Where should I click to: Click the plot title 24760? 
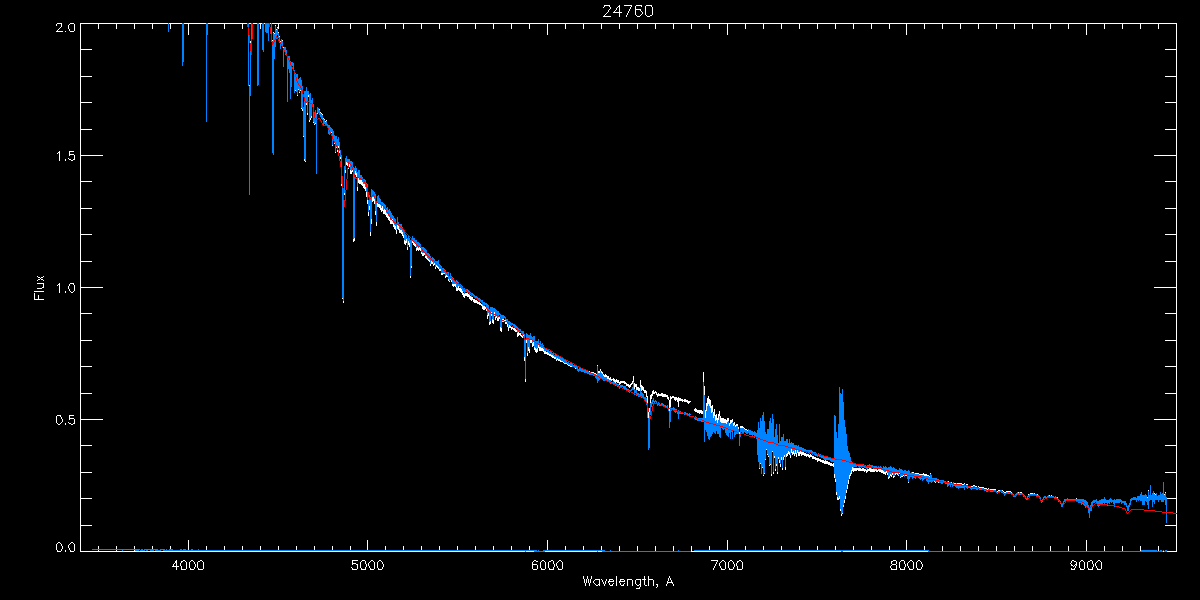click(x=628, y=11)
